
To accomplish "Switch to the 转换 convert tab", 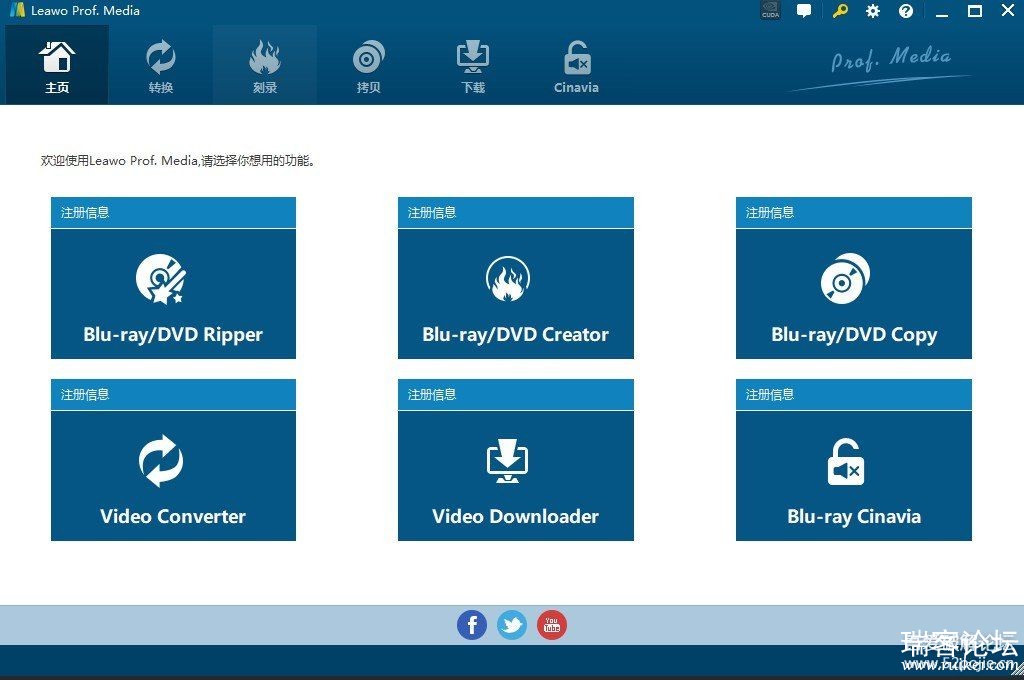I will point(161,65).
